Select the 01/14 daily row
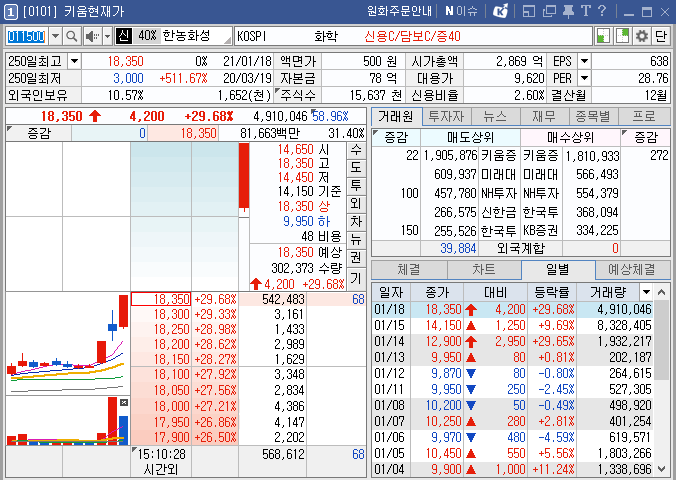The width and height of the screenshot is (676, 480). click(x=513, y=341)
